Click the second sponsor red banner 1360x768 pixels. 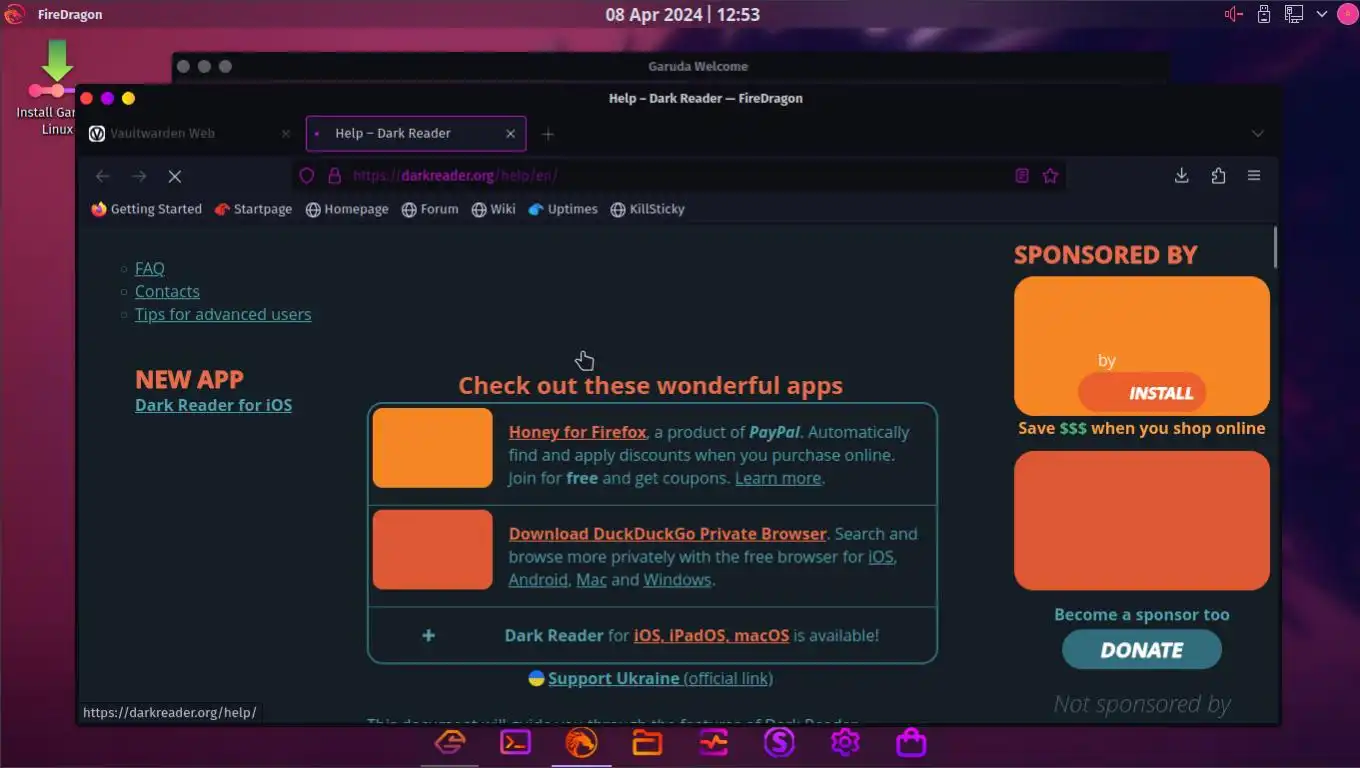tap(1142, 520)
